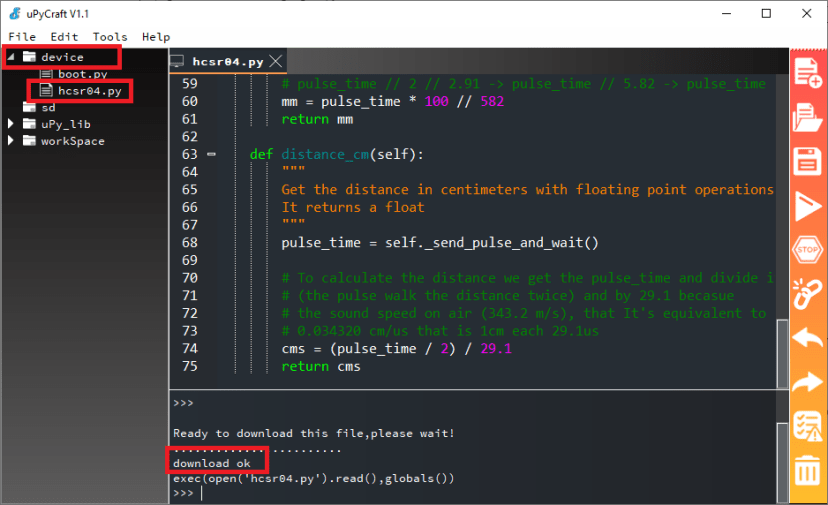This screenshot has height=505, width=828.
Task: Select the sd item in file tree
Action: click(x=48, y=107)
